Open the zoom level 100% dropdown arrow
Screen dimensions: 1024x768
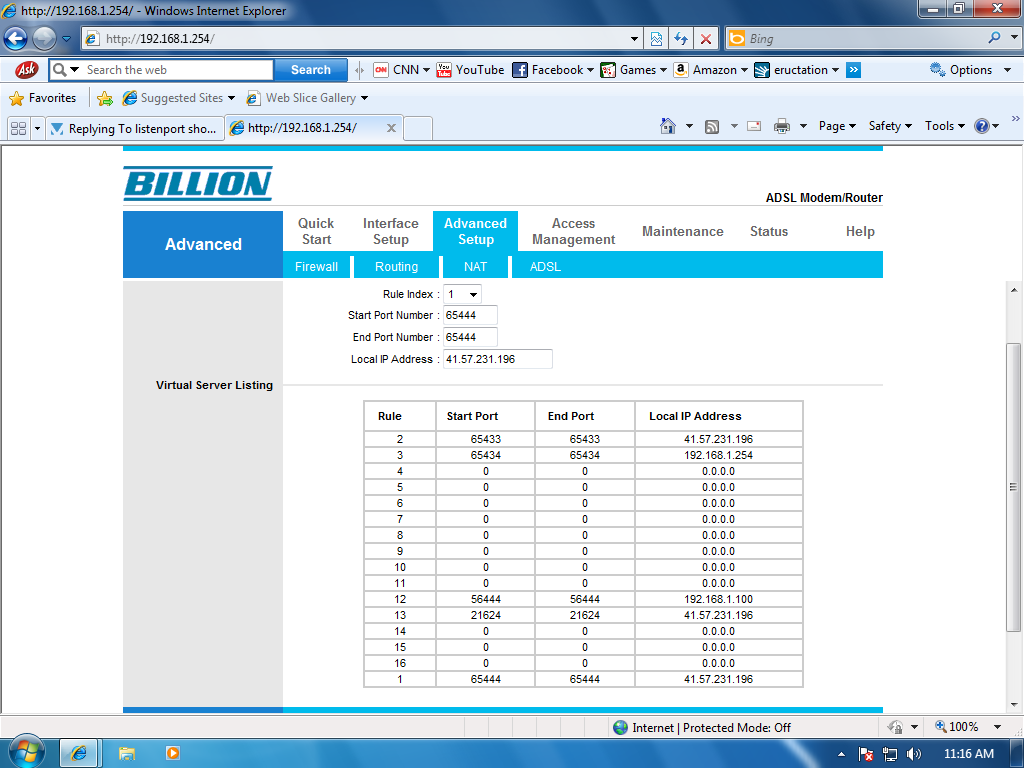click(x=997, y=727)
